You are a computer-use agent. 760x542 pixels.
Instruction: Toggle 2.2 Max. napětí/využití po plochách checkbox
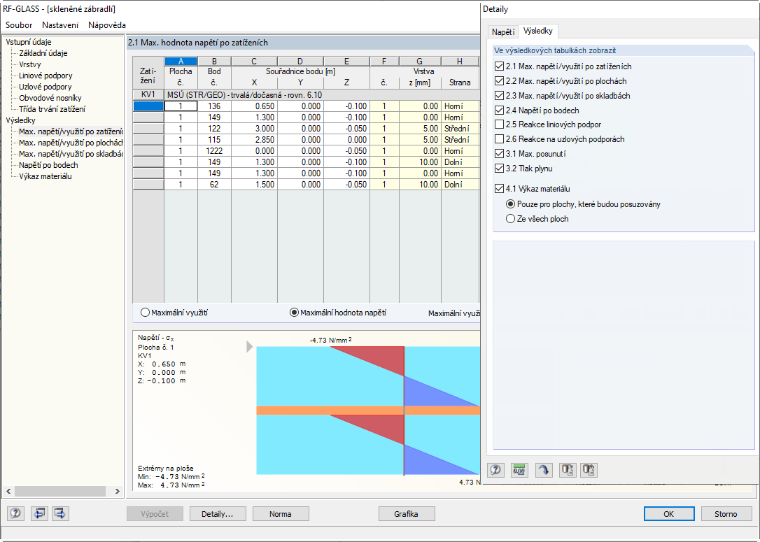pos(499,81)
